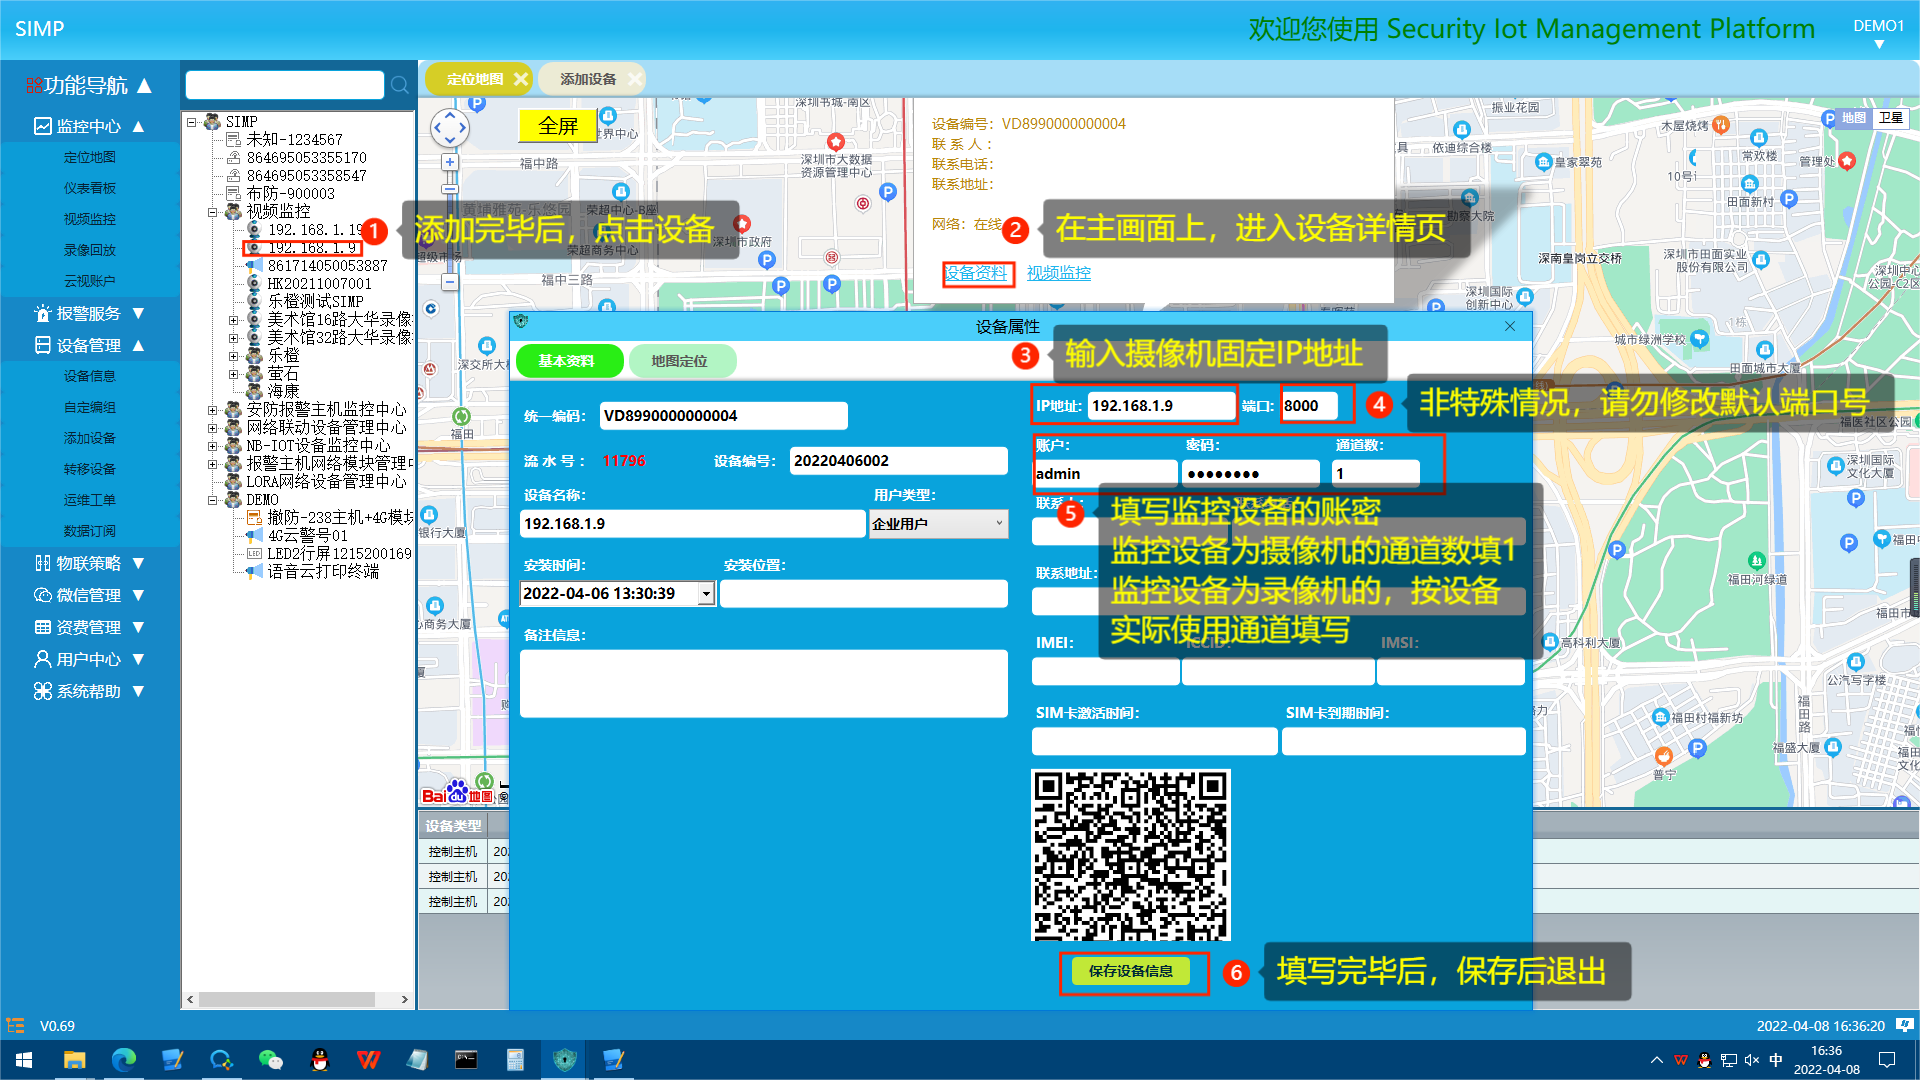1920x1080 pixels.
Task: Close the 添加设备 tab with its X
Action: pos(634,79)
